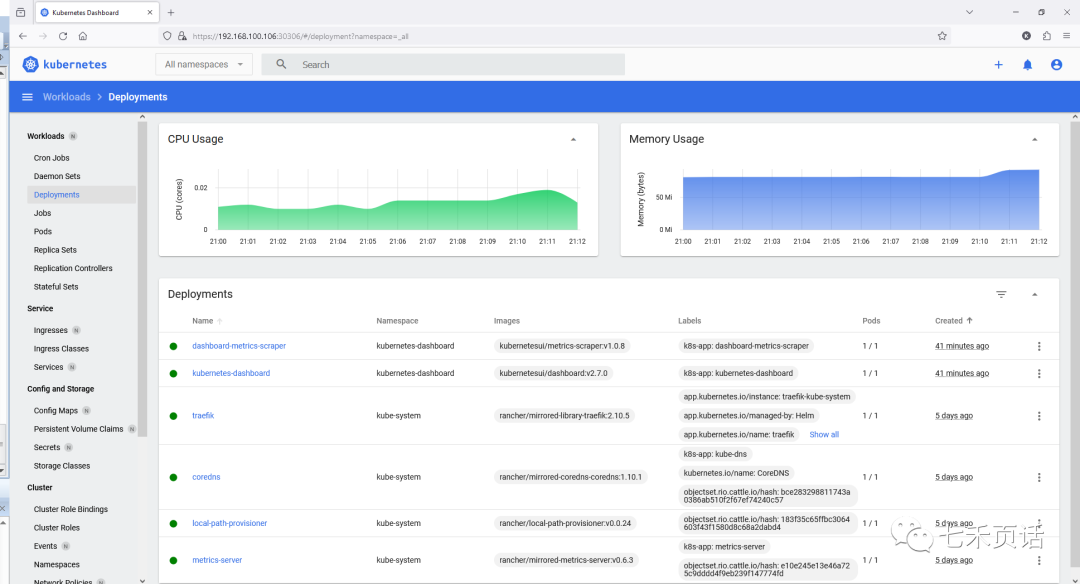Open the hamburger navigation menu

[x=28, y=97]
